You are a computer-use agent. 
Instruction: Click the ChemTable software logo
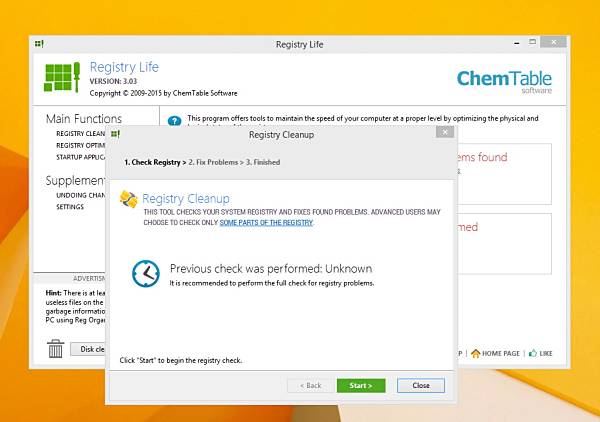pos(504,81)
